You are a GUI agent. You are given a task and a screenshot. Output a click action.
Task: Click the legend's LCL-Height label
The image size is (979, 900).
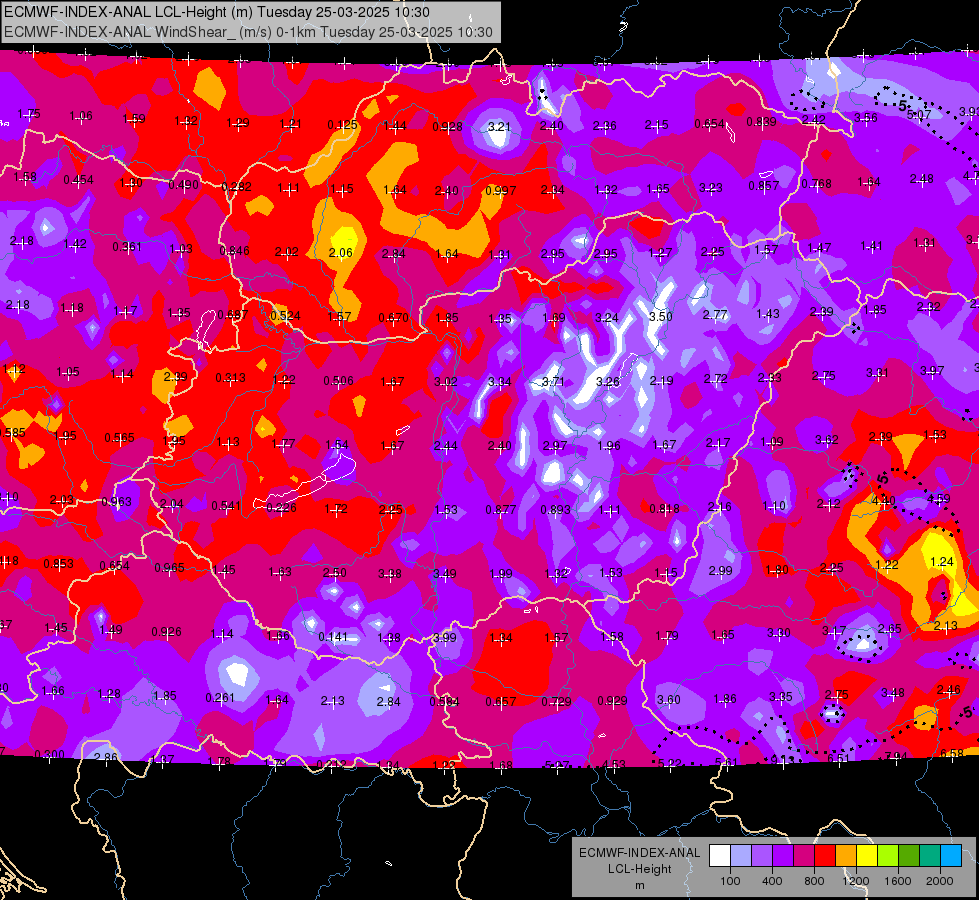pos(639,869)
